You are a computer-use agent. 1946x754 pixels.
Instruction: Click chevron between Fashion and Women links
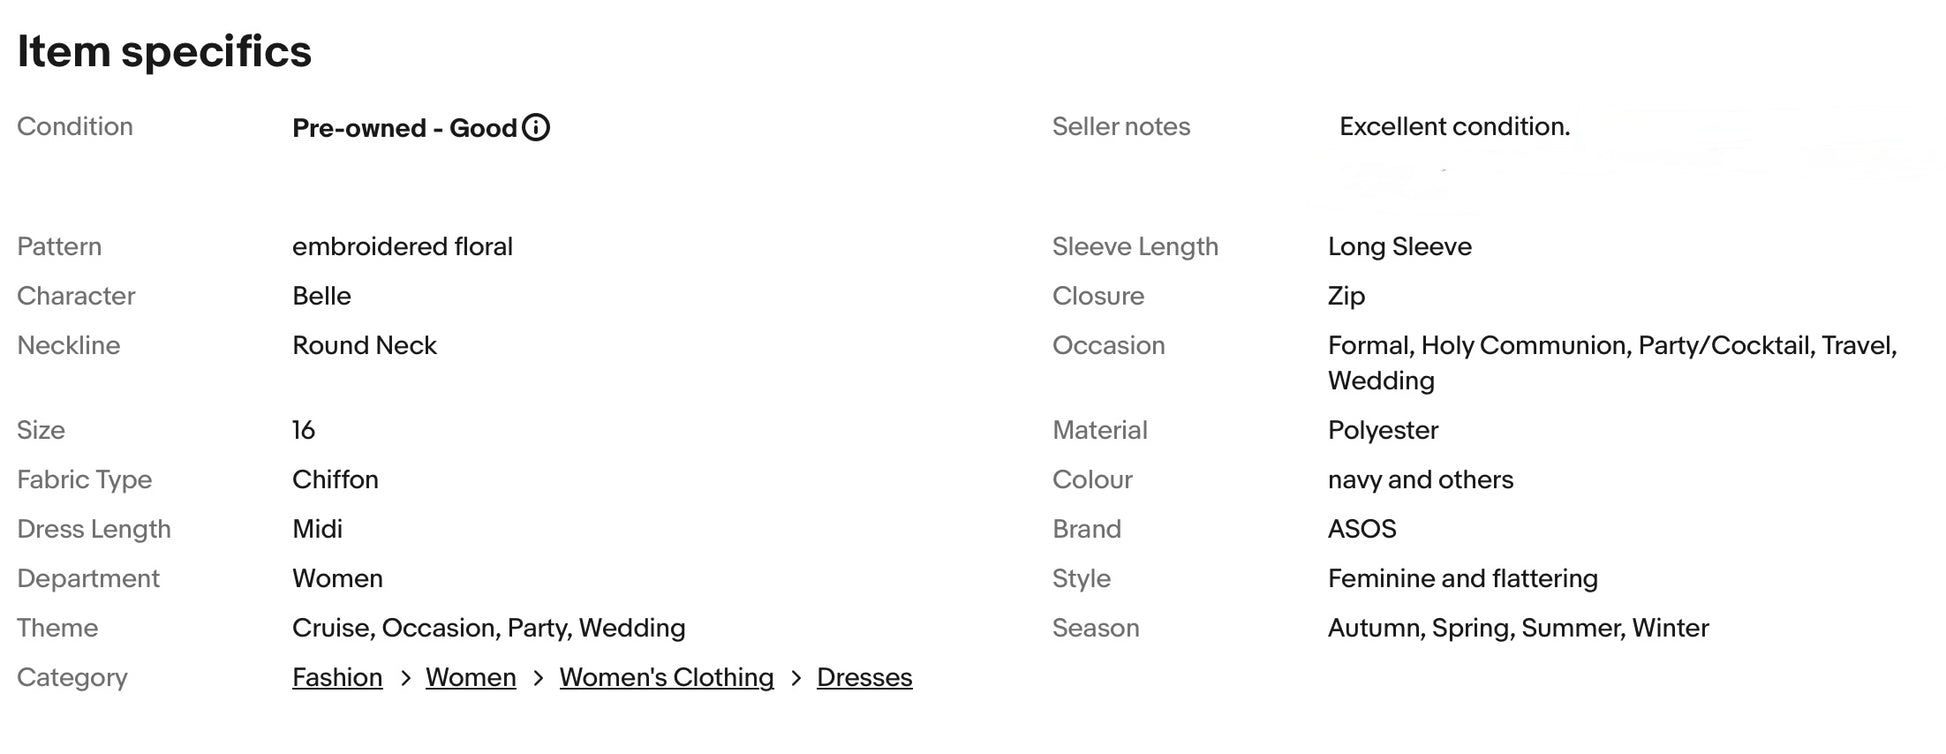(x=405, y=678)
